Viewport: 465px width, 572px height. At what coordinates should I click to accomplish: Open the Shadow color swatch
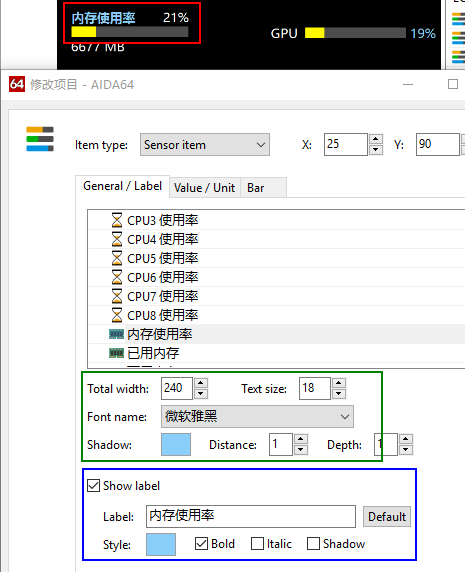tap(176, 445)
